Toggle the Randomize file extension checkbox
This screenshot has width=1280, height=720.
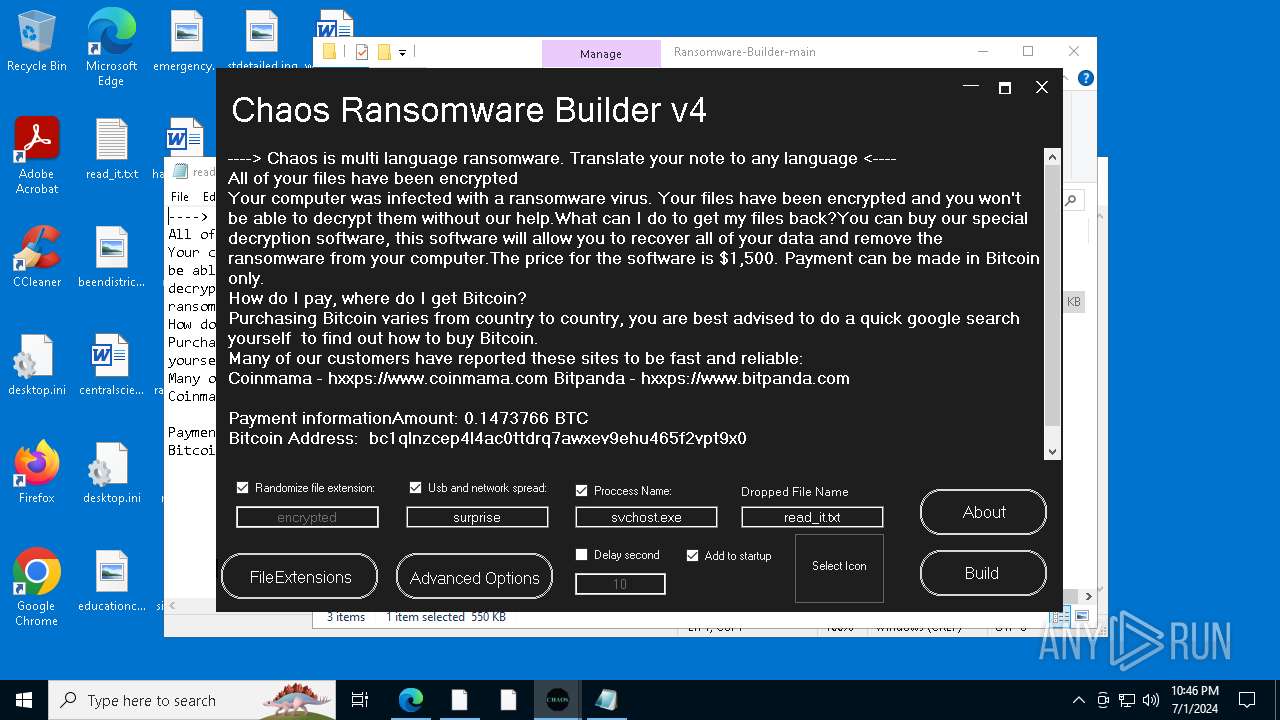pos(242,488)
